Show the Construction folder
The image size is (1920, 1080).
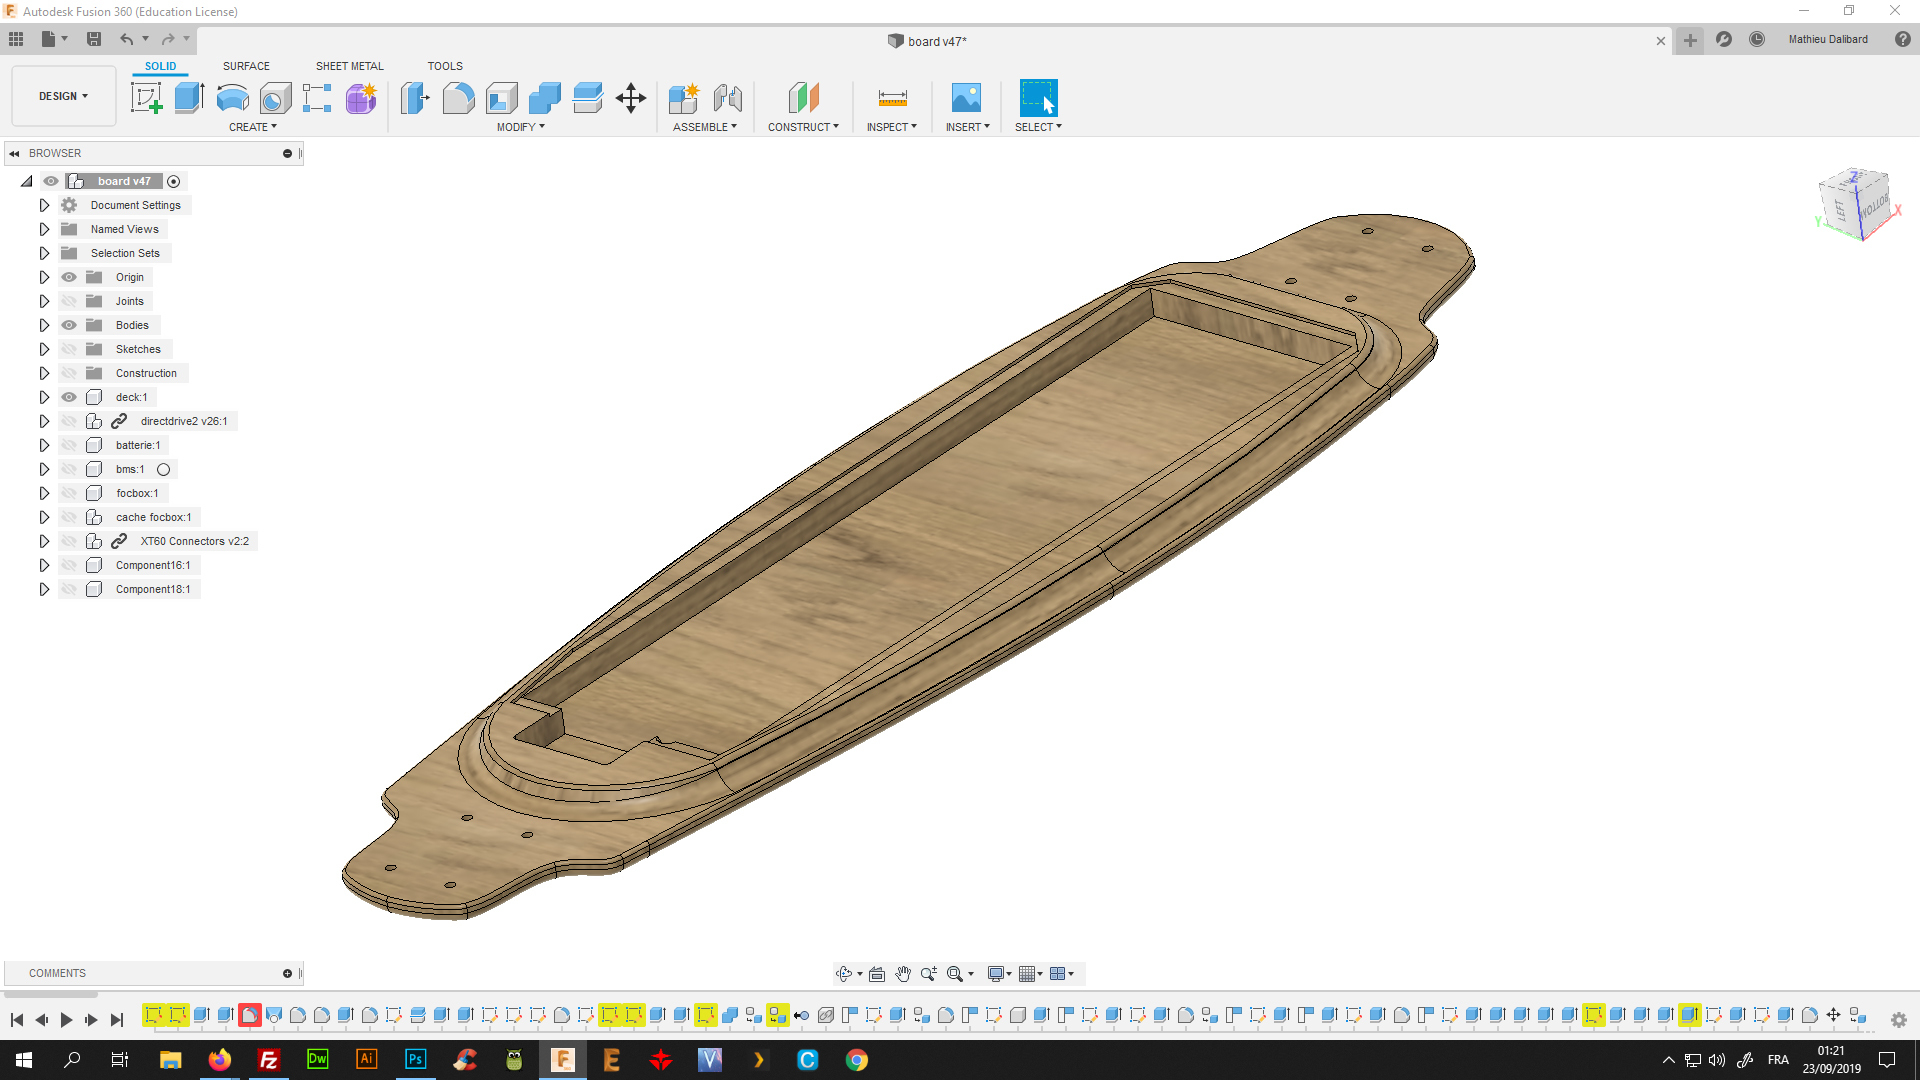(69, 373)
